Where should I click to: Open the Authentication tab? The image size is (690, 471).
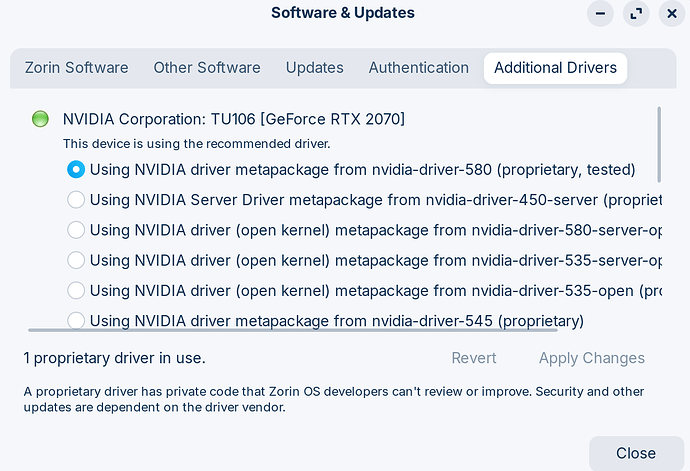418,68
